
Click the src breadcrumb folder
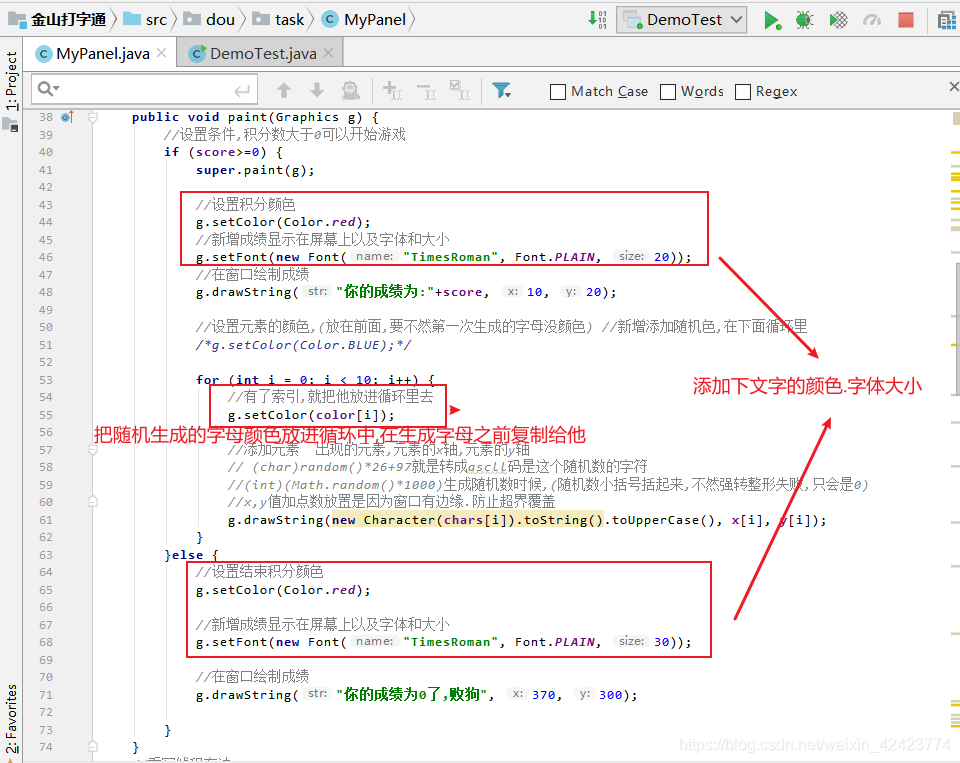pos(145,20)
